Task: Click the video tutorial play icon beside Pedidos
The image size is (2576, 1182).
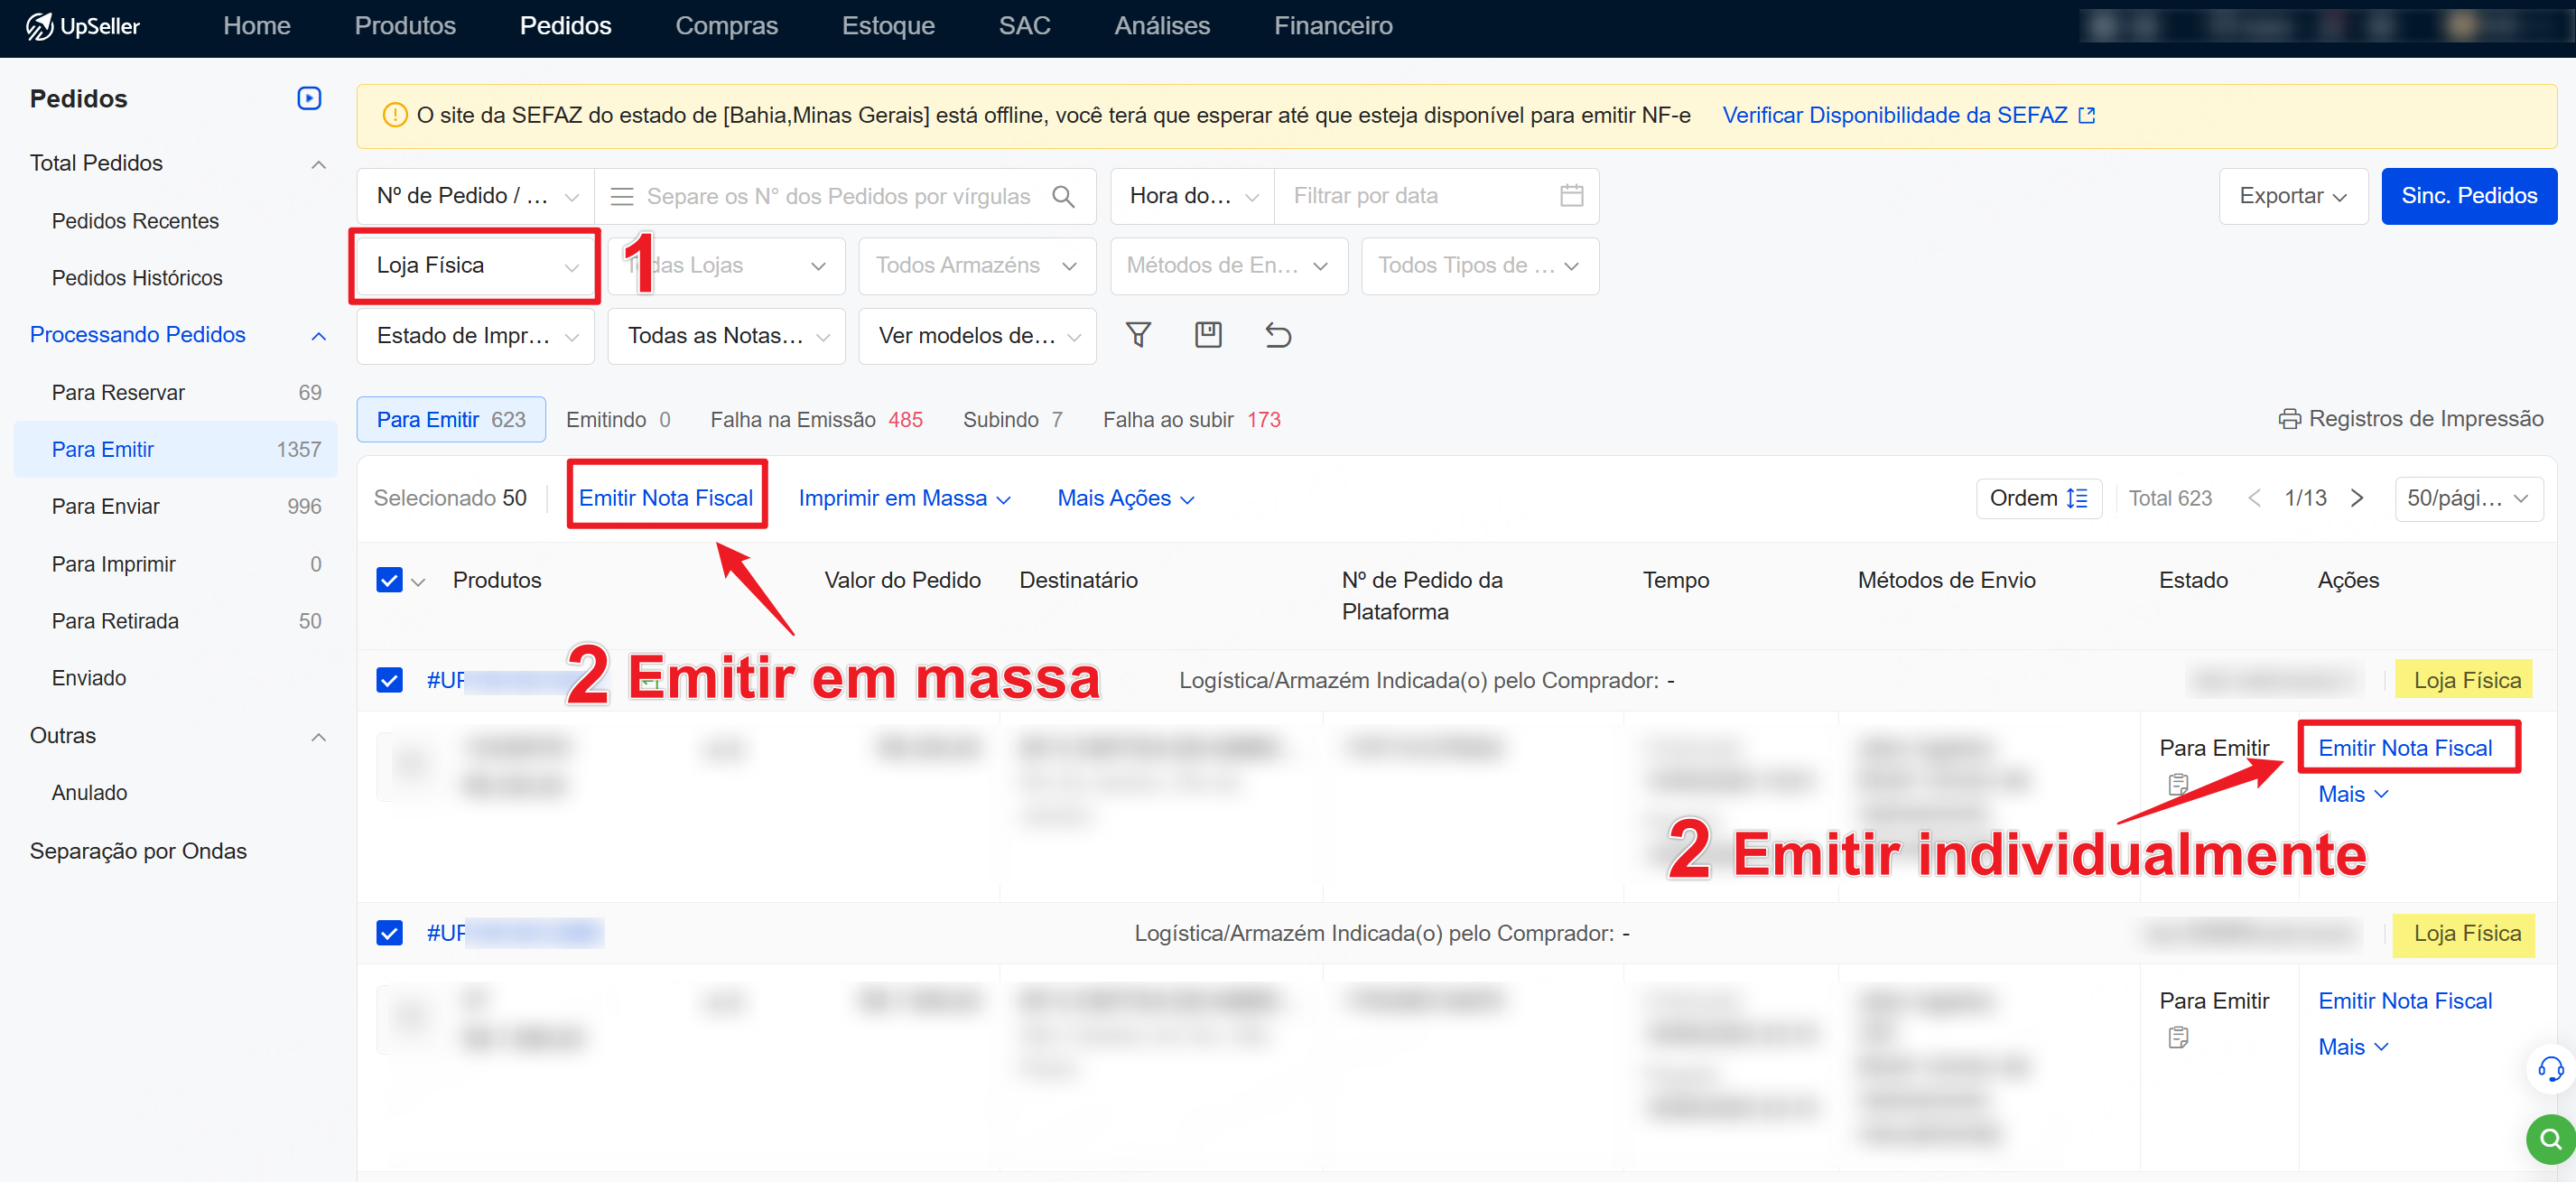Action: tap(309, 98)
